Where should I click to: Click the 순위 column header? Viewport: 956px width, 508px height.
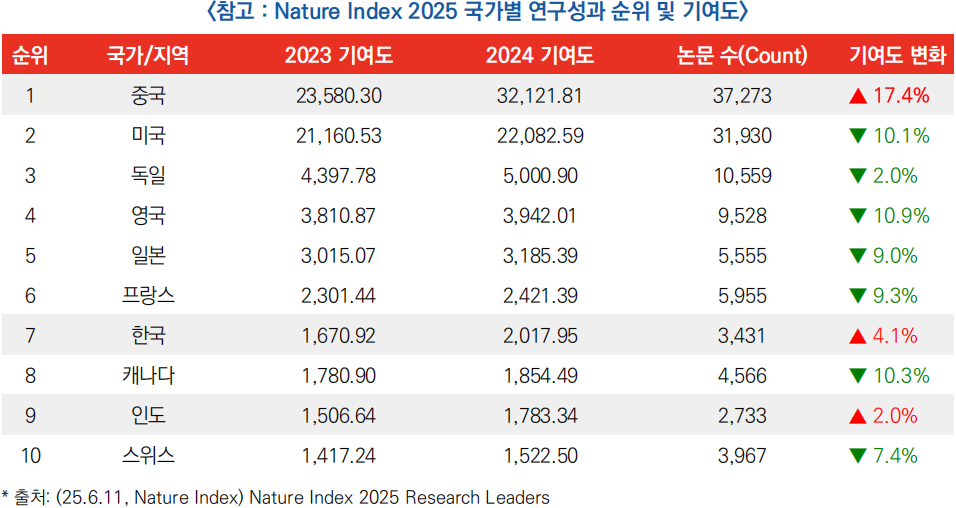(x=30, y=56)
